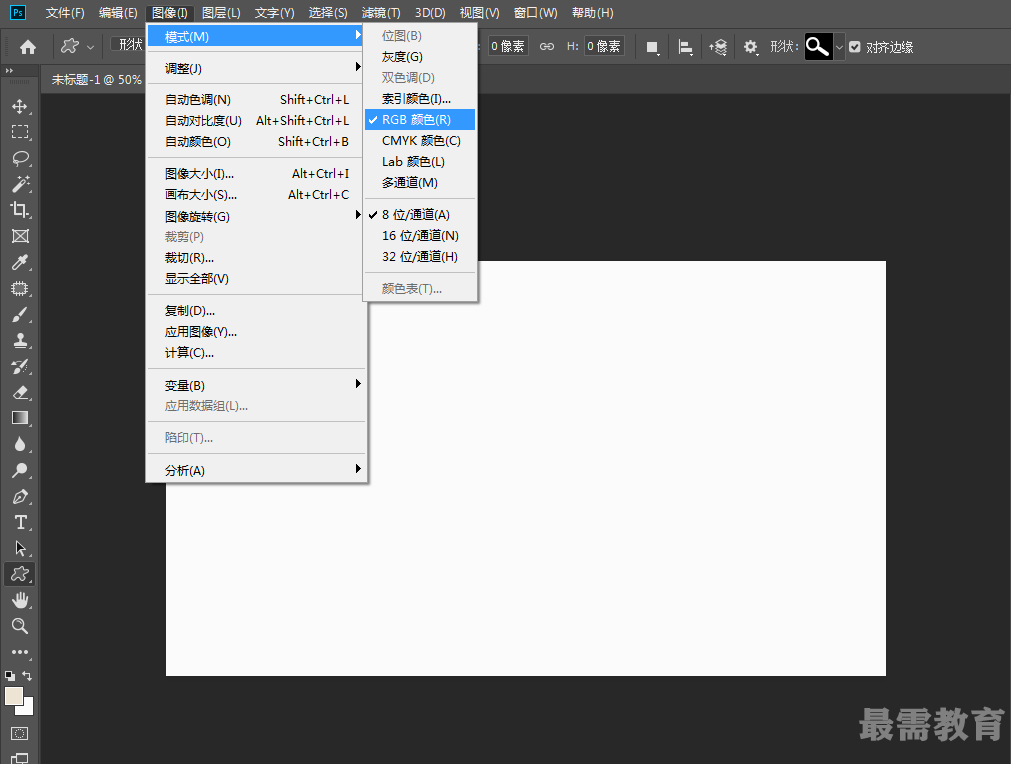Select the Magic Wand tool

[20, 184]
